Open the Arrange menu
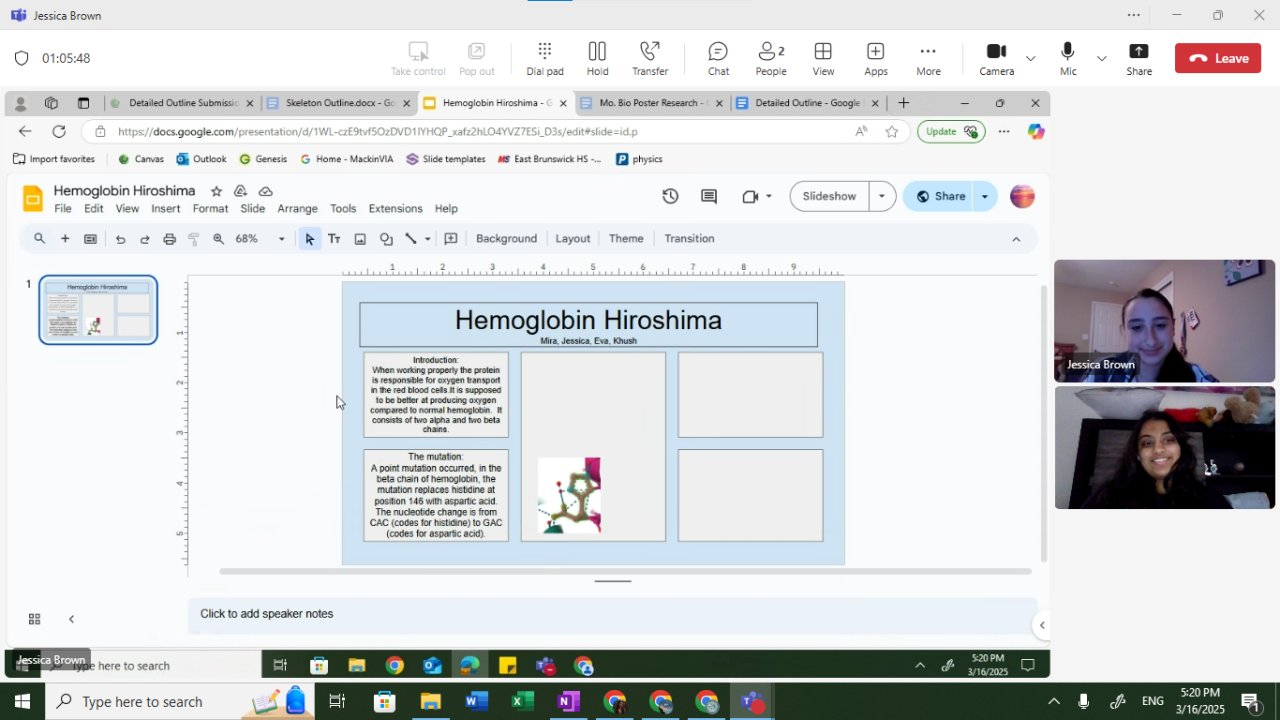Image resolution: width=1280 pixels, height=720 pixels. click(x=297, y=209)
